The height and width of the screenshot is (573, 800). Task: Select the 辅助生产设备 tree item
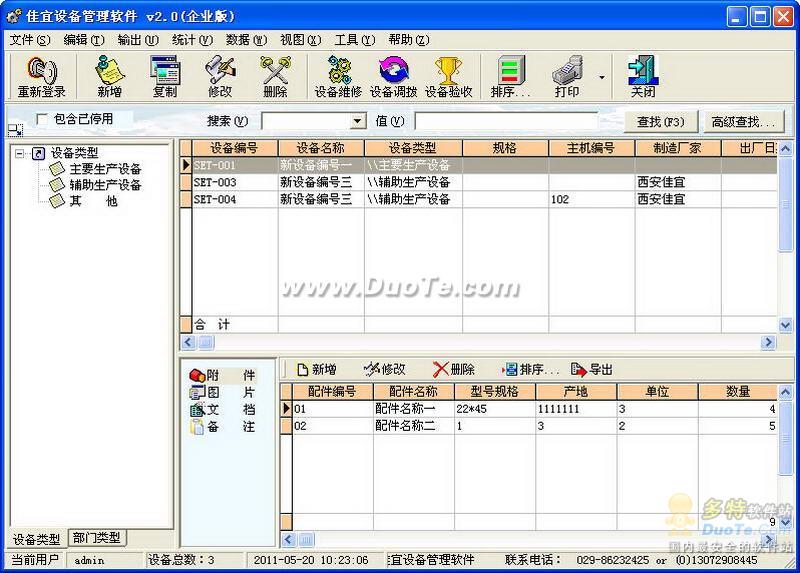click(x=105, y=185)
